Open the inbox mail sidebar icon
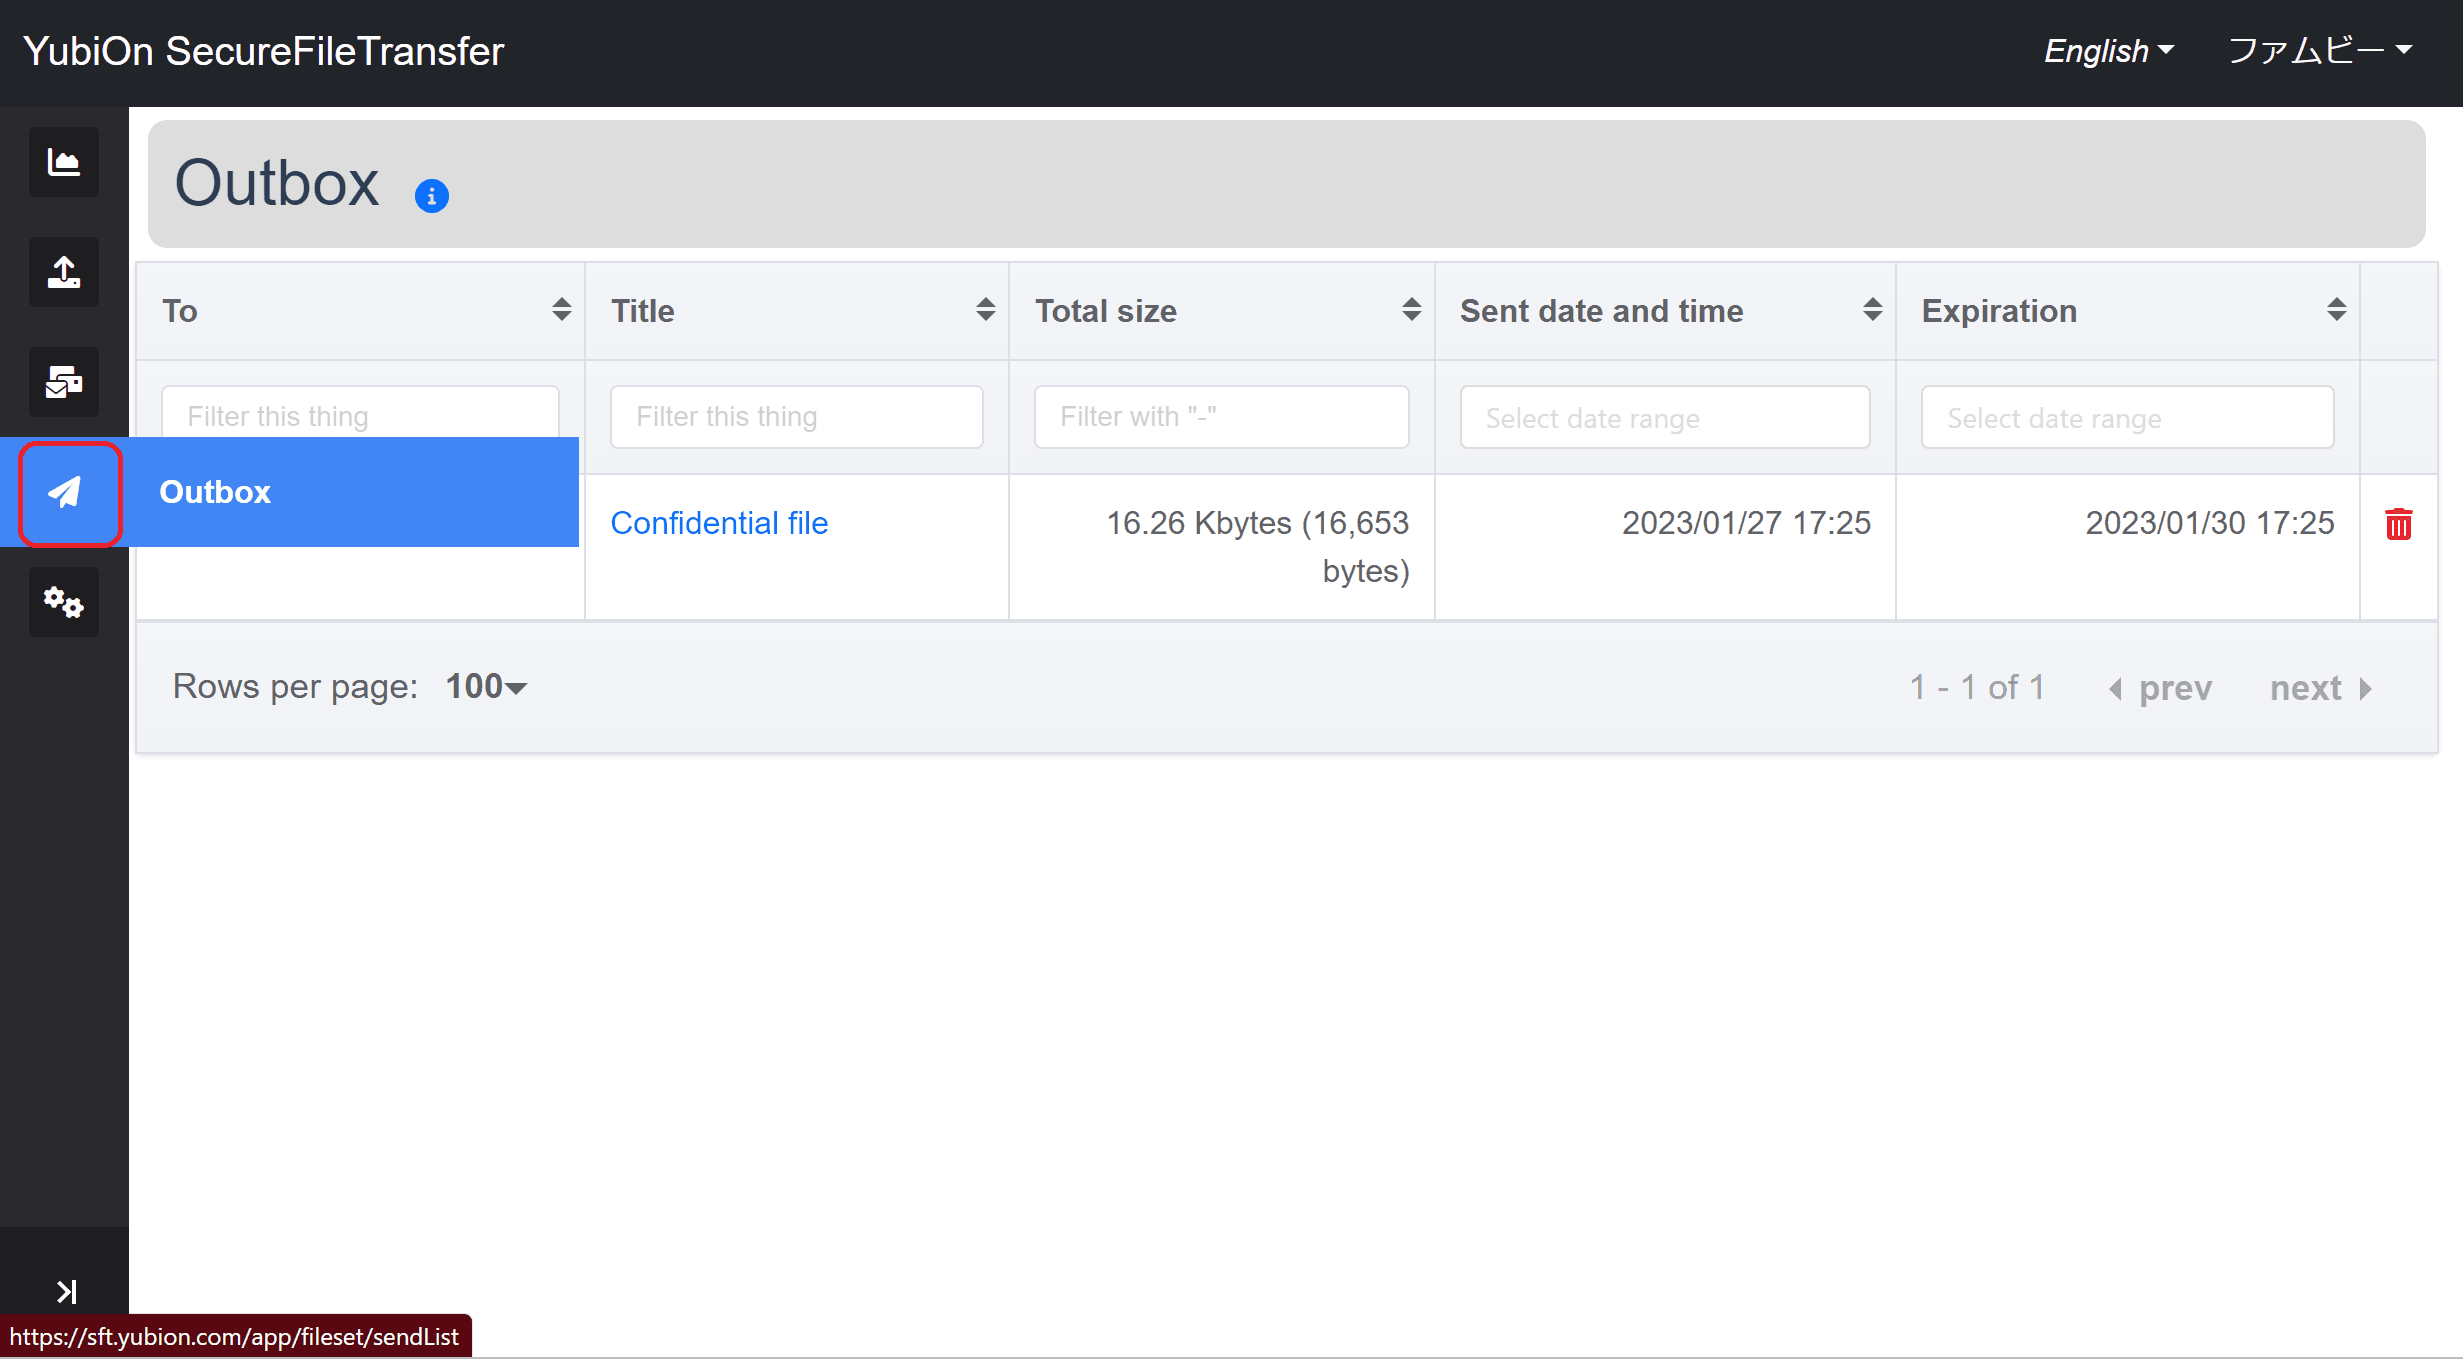This screenshot has width=2463, height=1359. click(64, 382)
